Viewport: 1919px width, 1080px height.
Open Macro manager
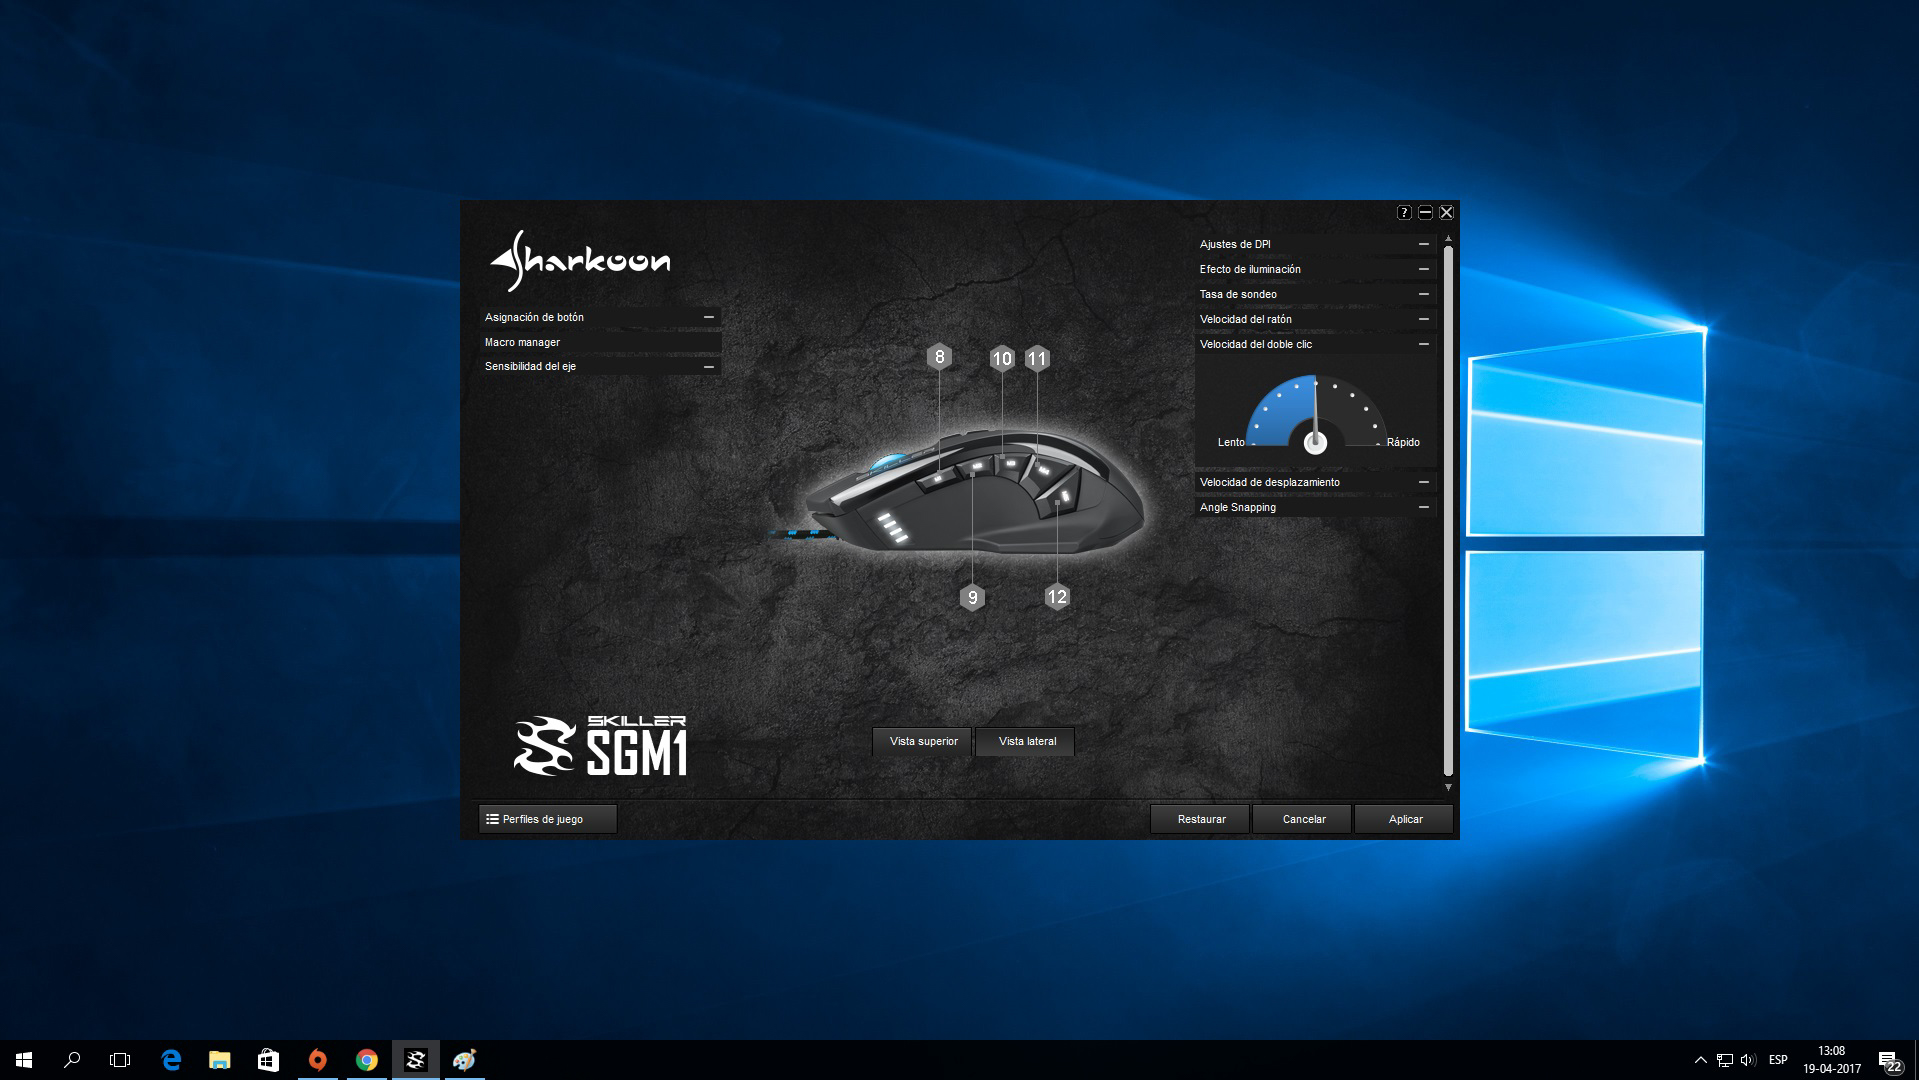click(600, 342)
